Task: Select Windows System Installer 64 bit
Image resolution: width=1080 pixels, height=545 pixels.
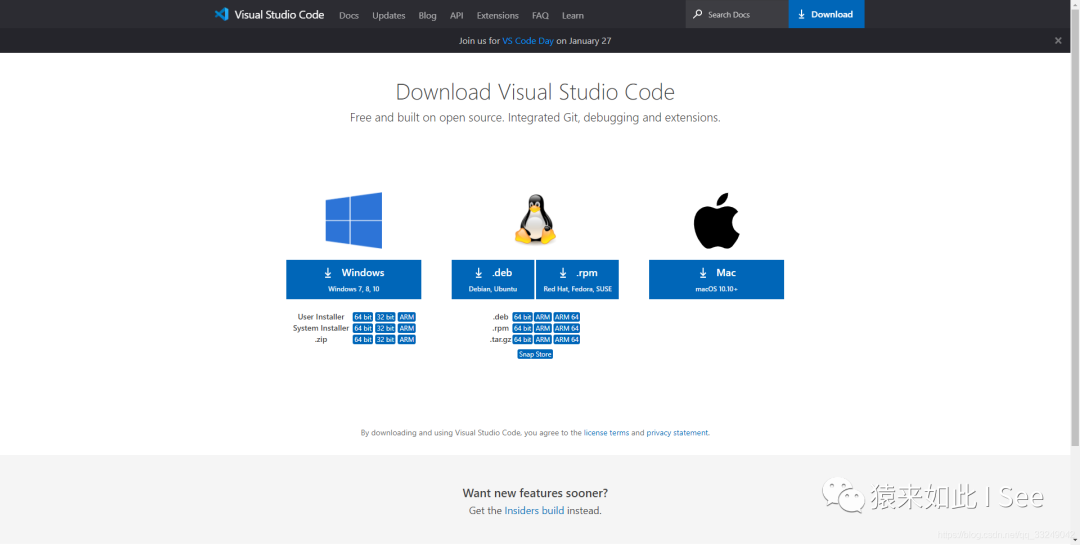Action: 362,329
